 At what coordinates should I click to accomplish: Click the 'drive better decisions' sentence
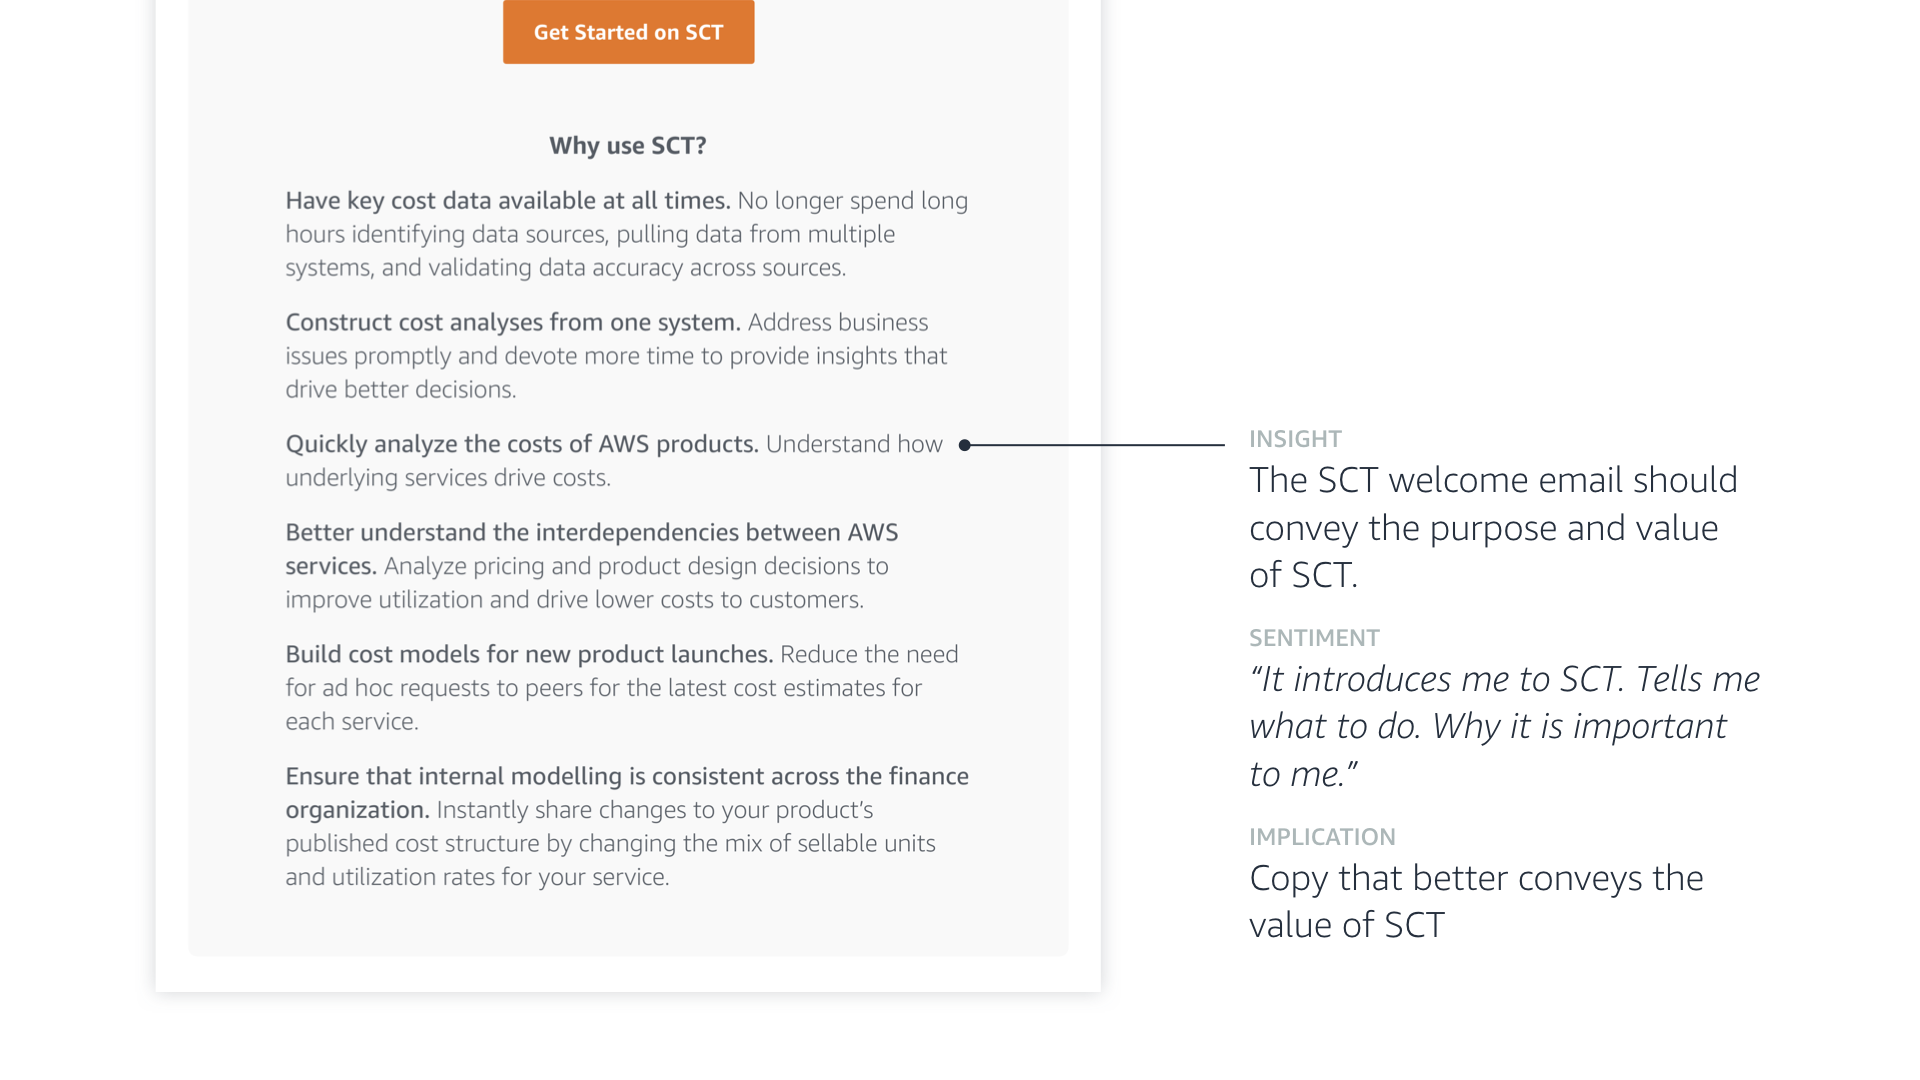pyautogui.click(x=401, y=390)
